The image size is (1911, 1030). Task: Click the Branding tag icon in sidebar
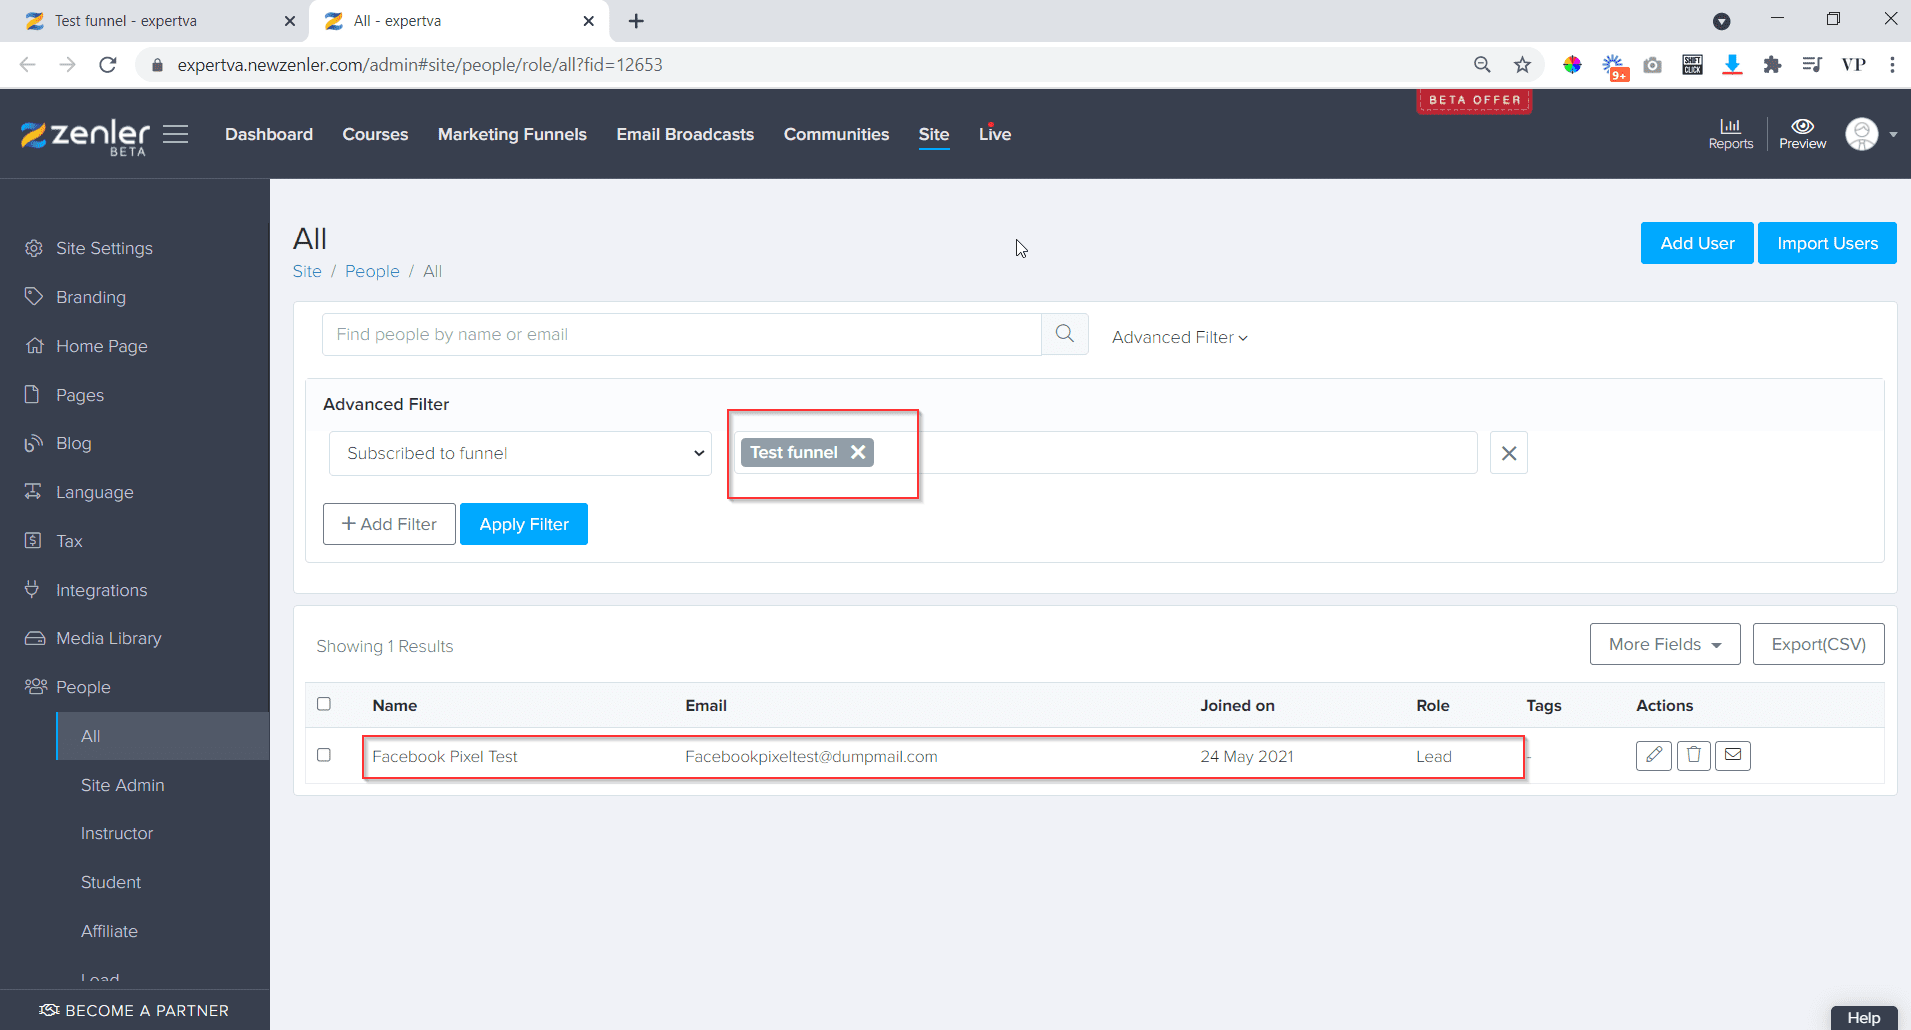35,296
